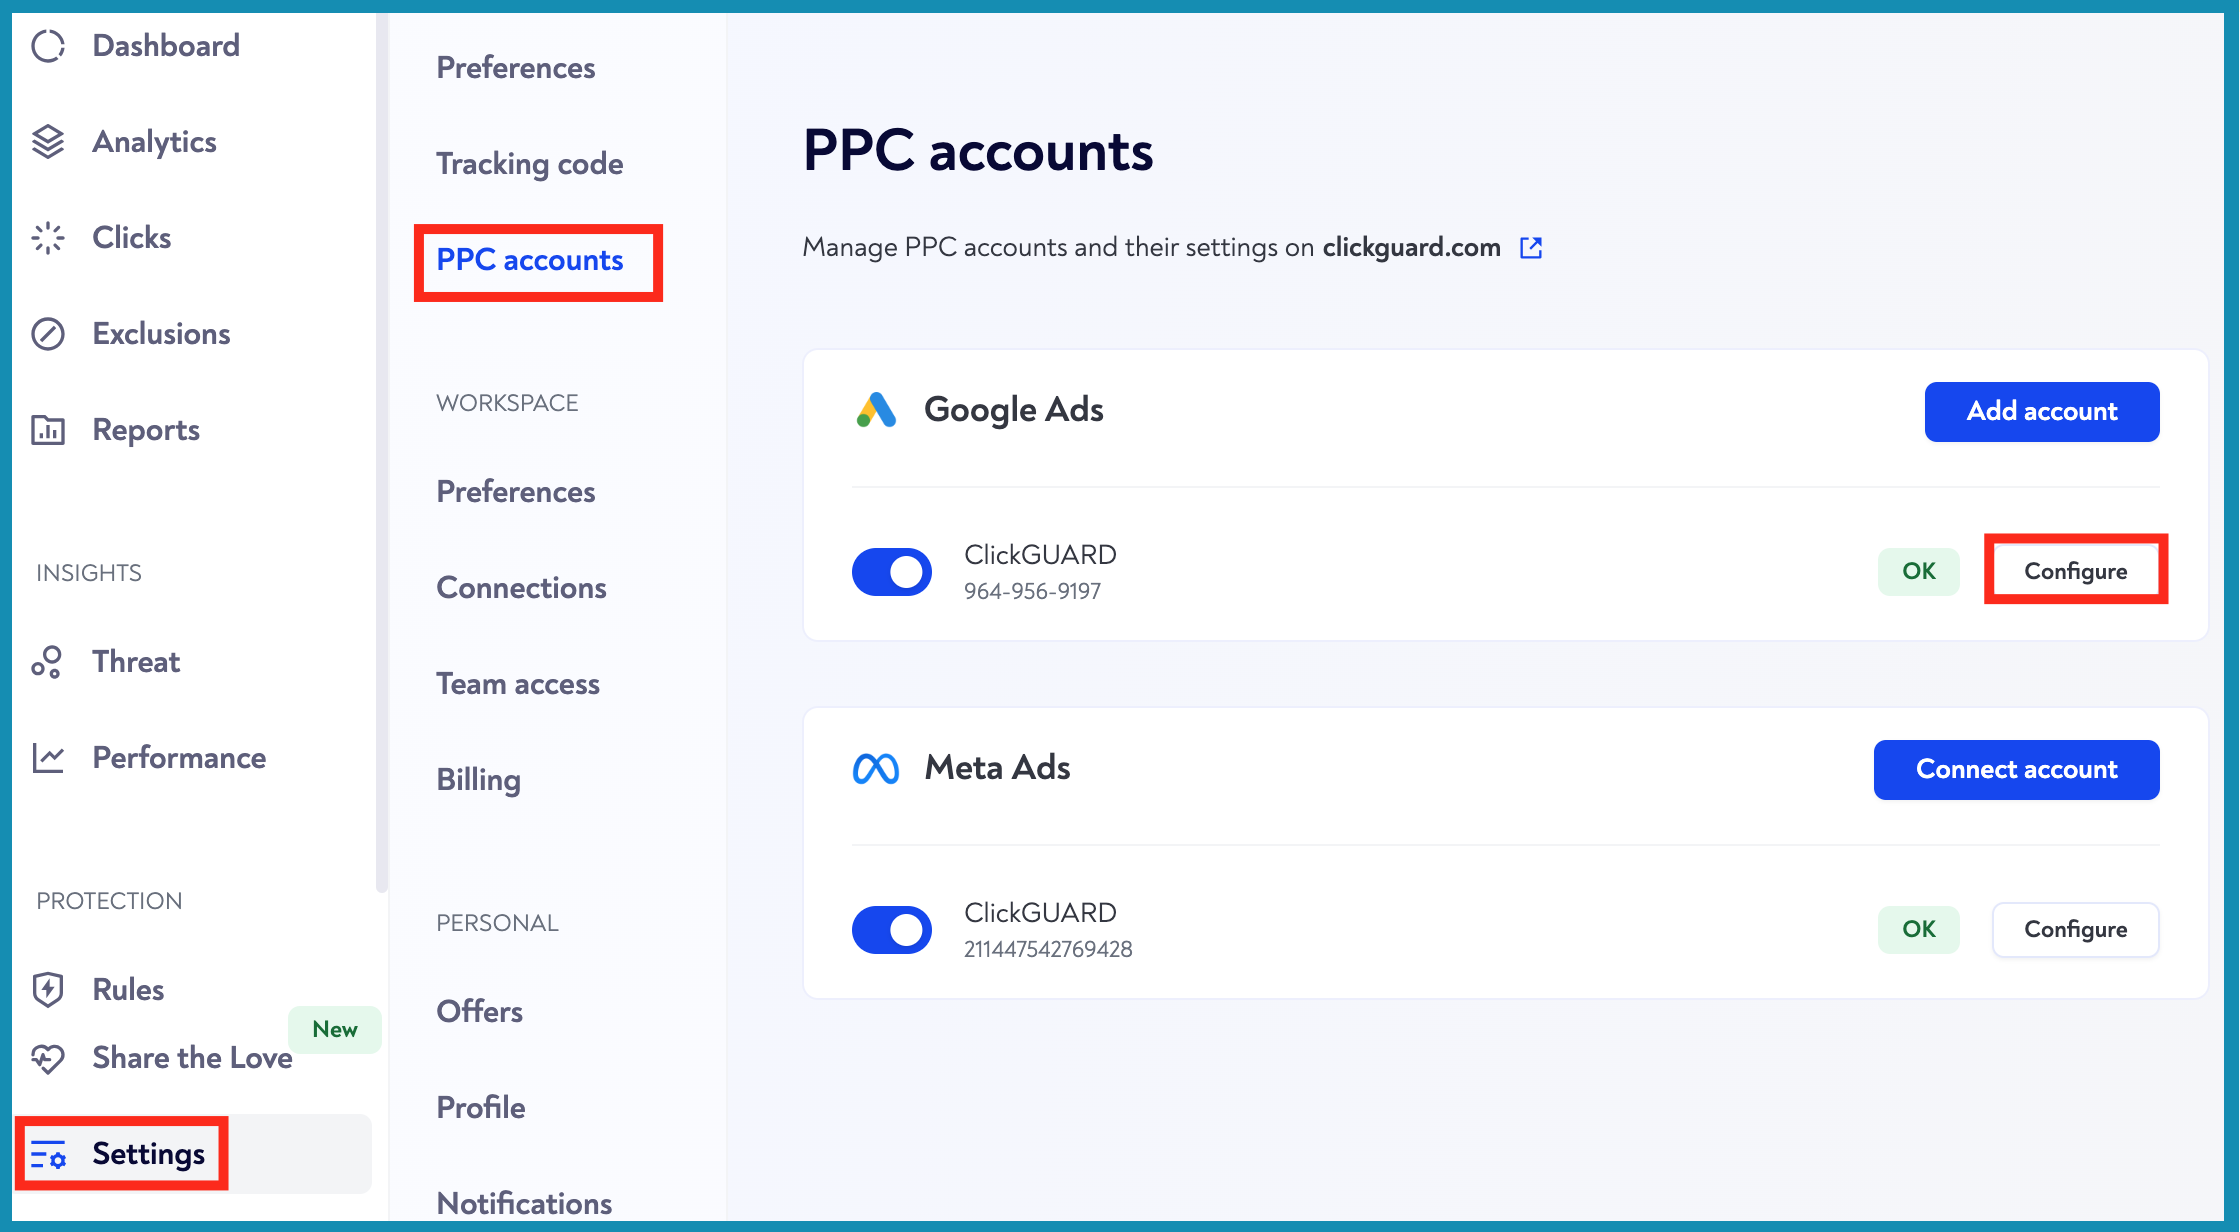Click the Exclusions ban icon

click(x=48, y=334)
